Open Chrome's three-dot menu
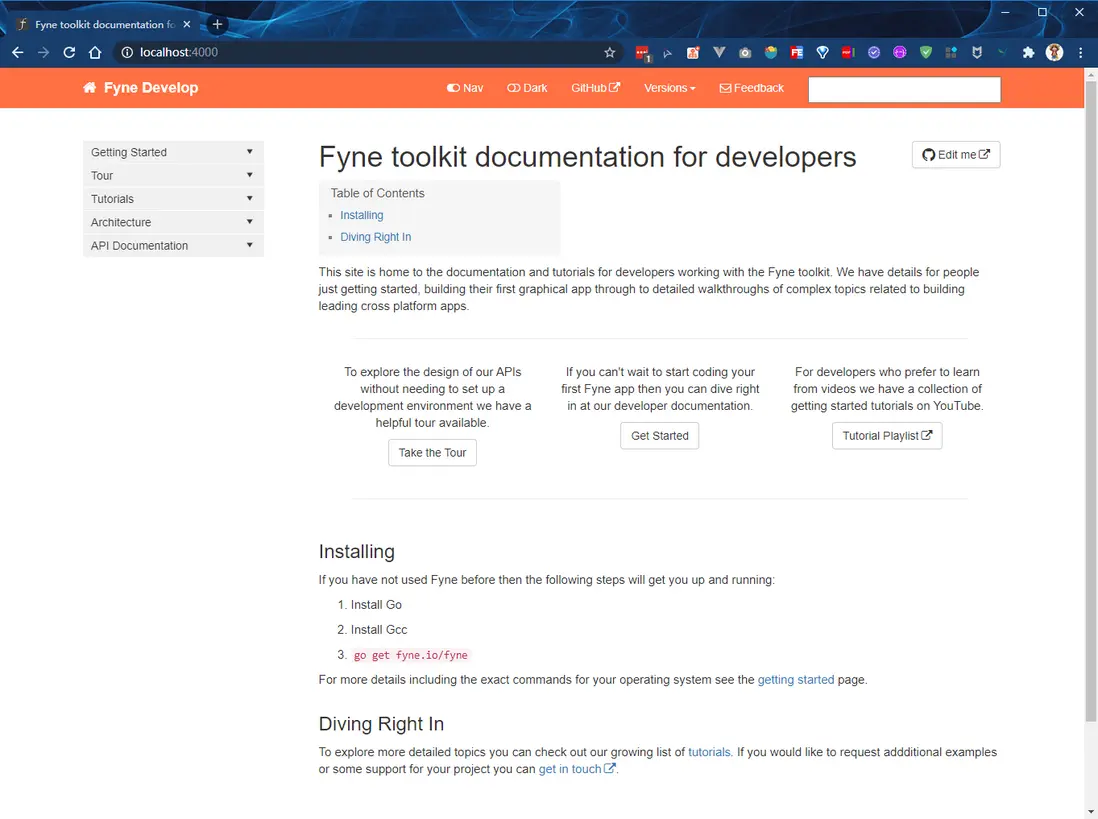This screenshot has height=819, width=1098. tap(1081, 53)
